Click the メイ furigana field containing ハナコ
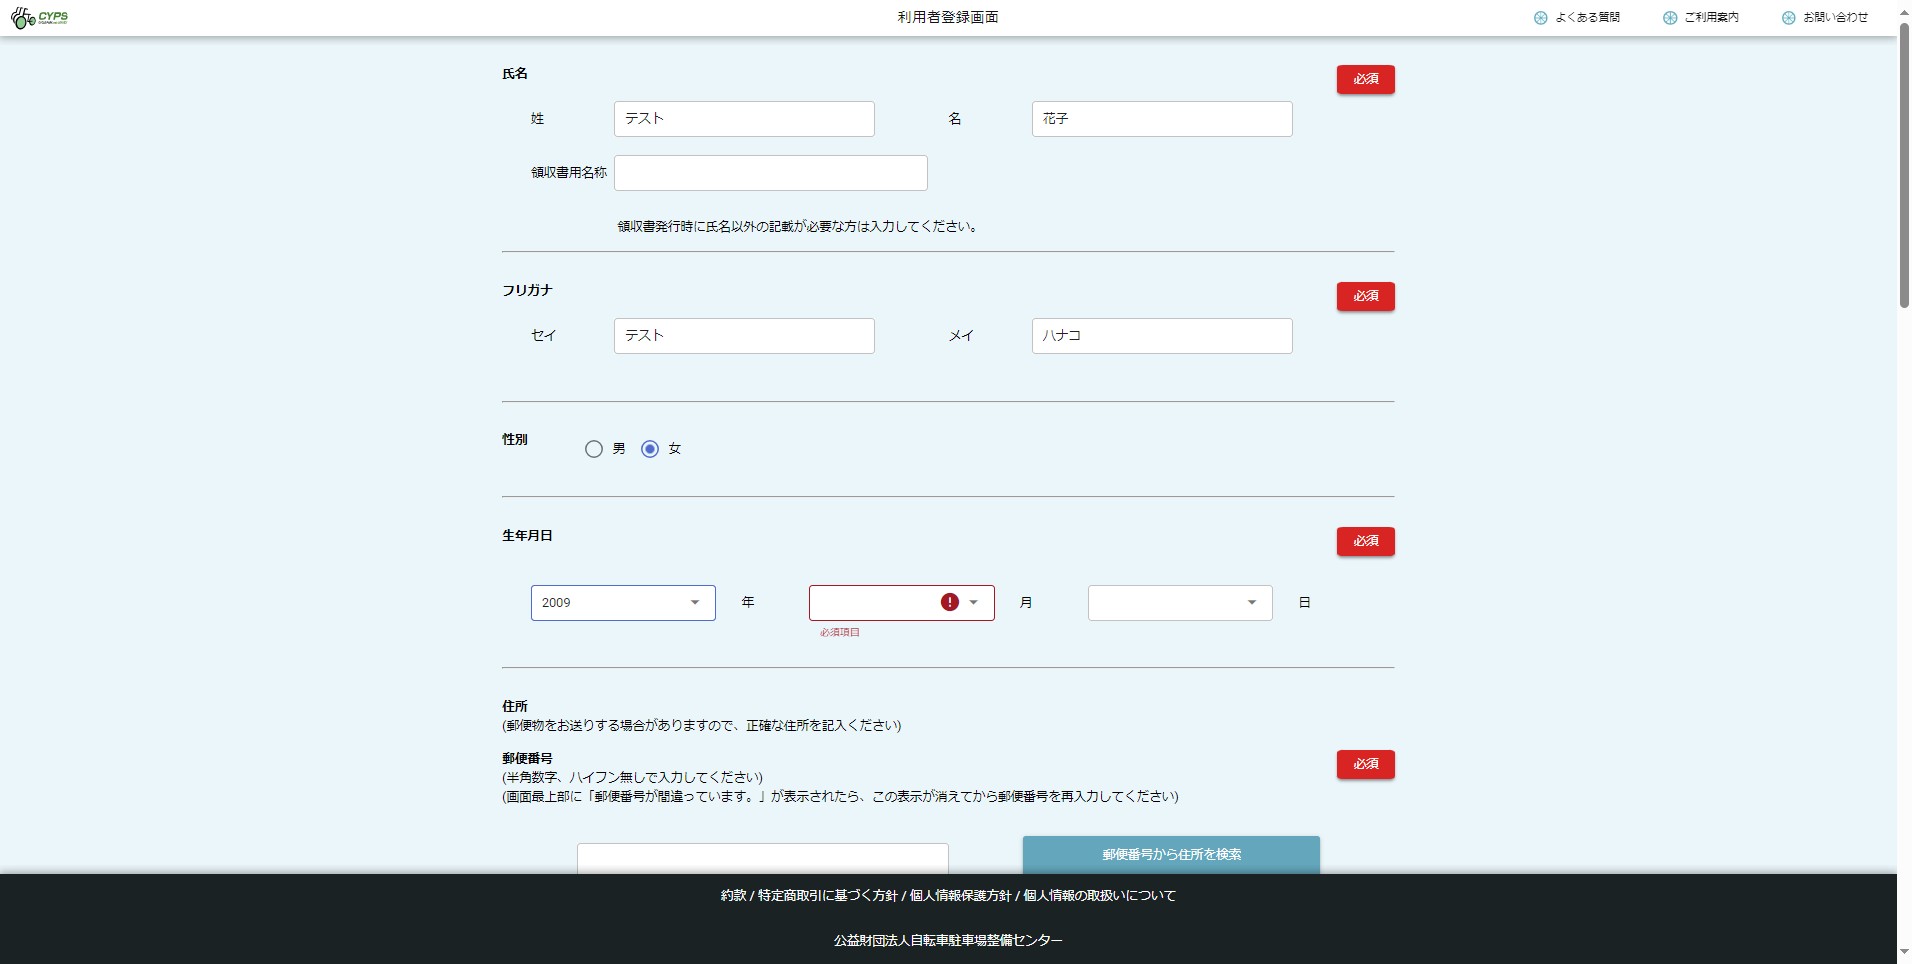Screen dimensions: 1912x964 click(x=1161, y=336)
